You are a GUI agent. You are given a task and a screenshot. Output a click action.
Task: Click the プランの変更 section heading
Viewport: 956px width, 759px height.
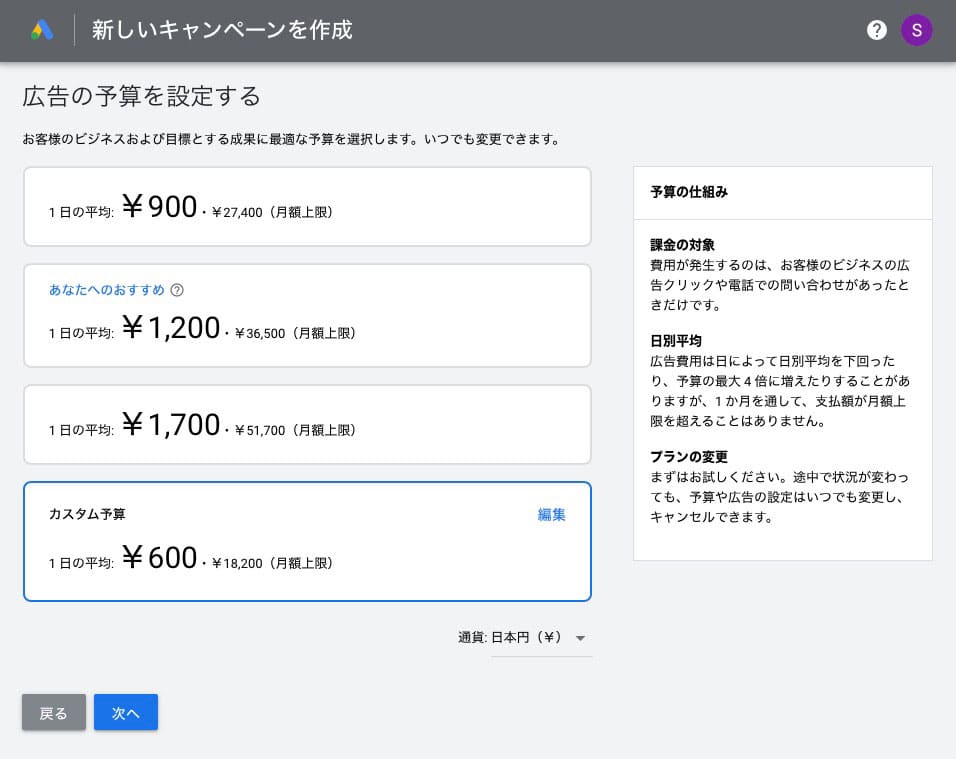point(689,457)
